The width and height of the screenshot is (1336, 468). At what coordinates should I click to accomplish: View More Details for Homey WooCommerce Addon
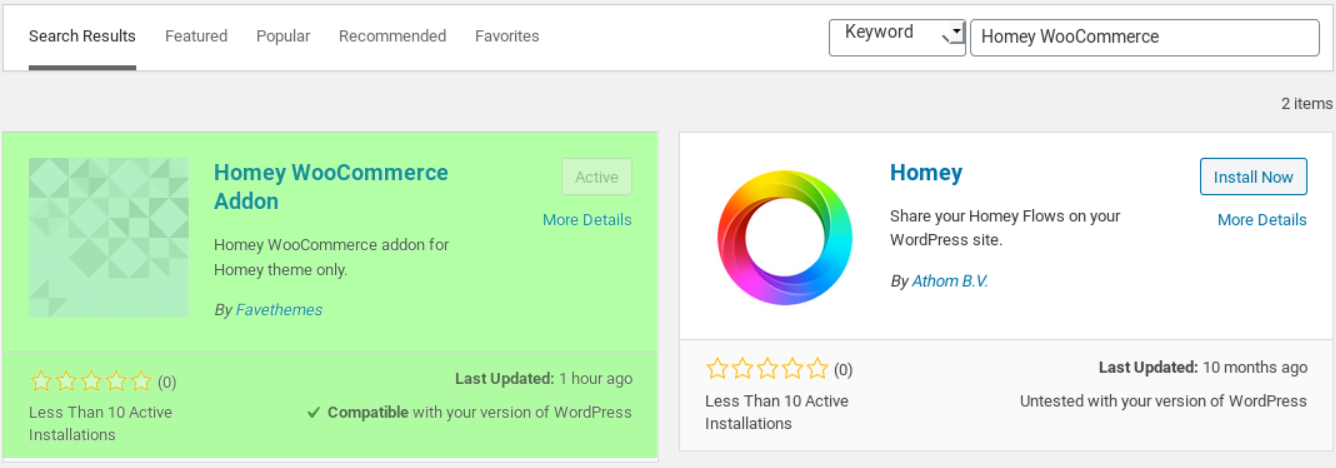tap(587, 220)
